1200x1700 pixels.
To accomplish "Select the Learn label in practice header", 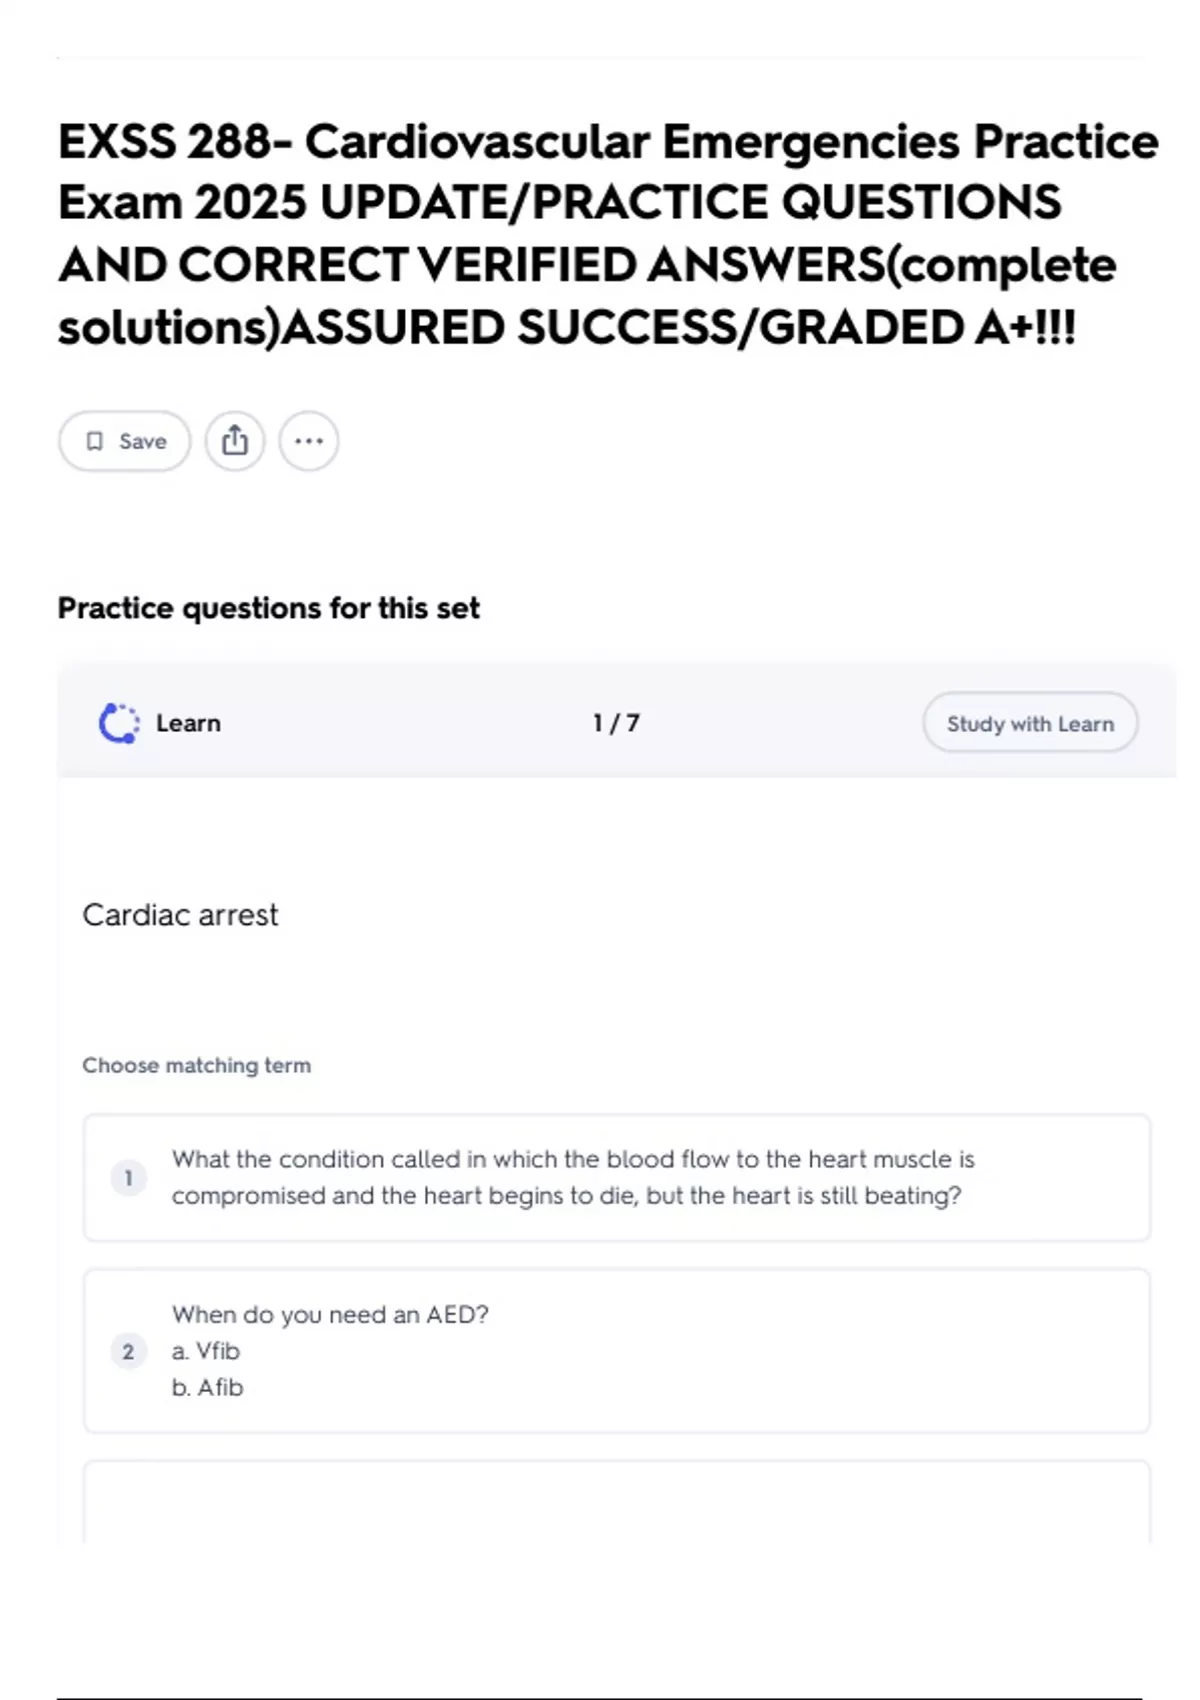I will (188, 723).
